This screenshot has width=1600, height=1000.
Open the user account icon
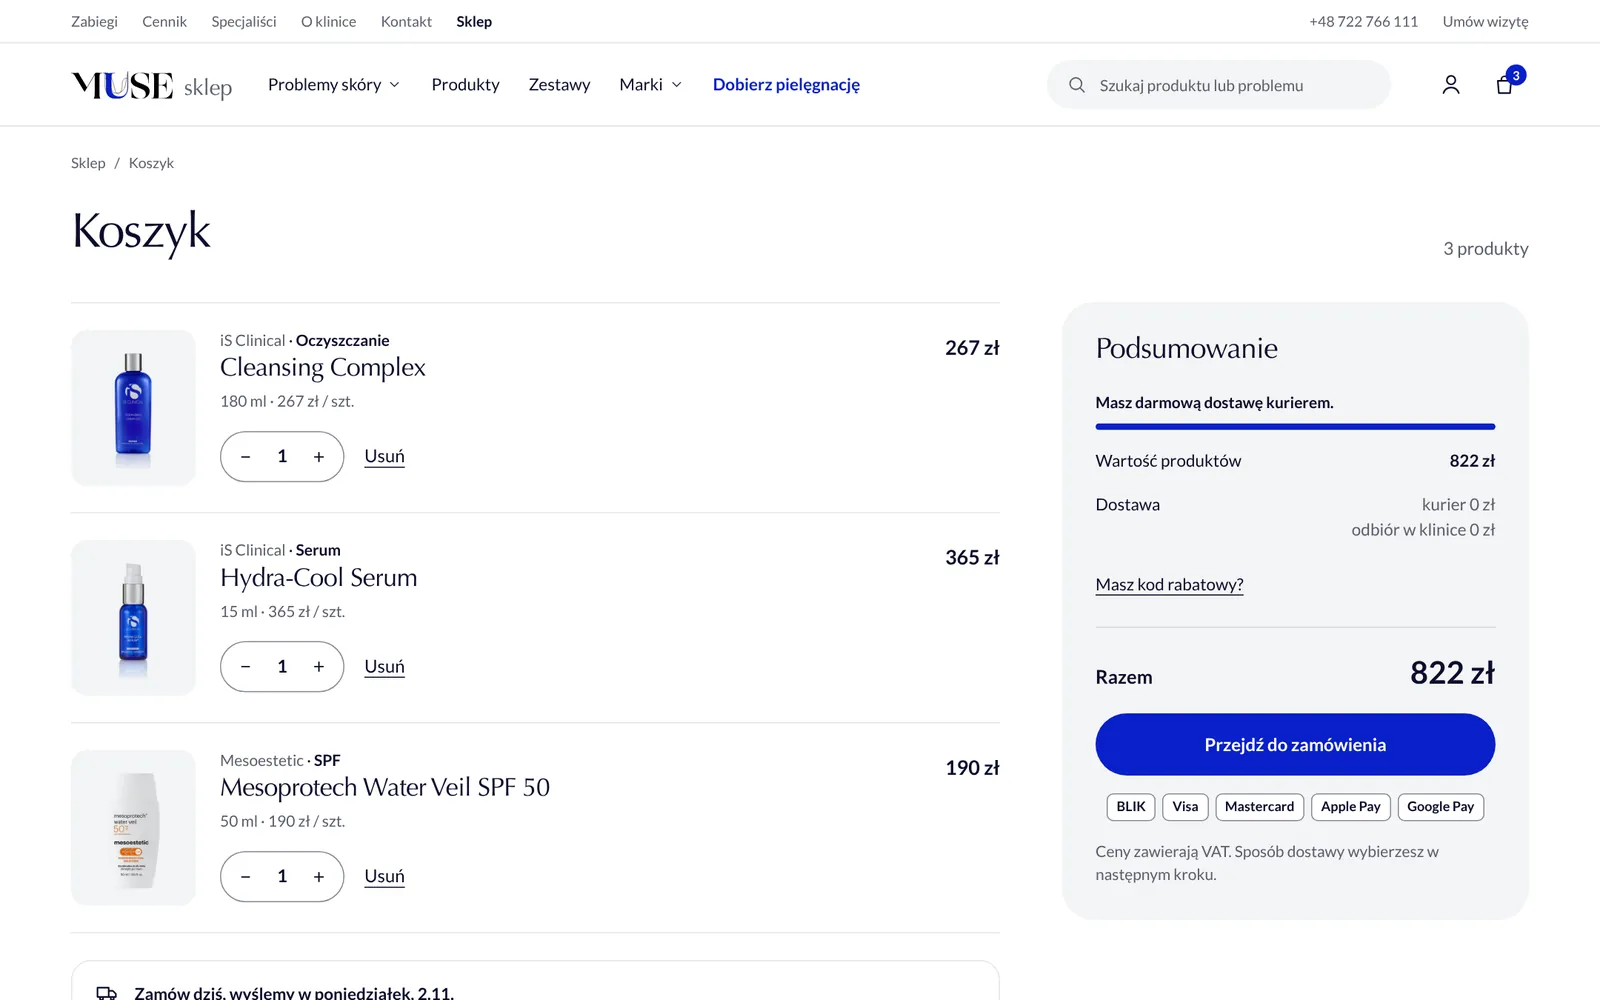tap(1450, 85)
